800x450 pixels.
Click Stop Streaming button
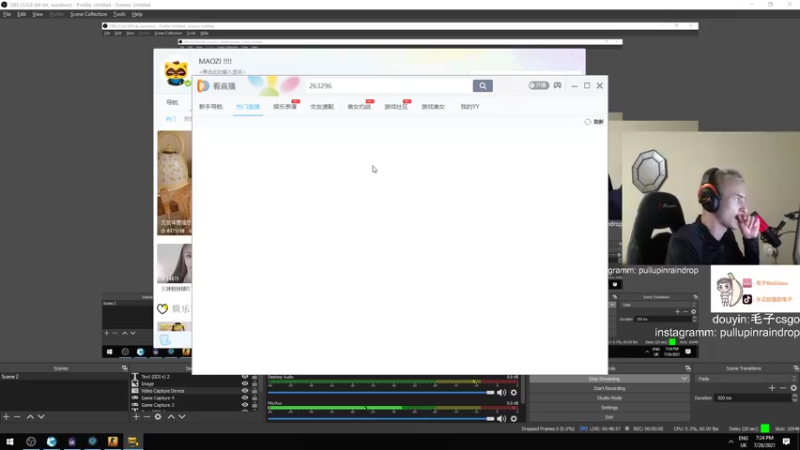604,379
